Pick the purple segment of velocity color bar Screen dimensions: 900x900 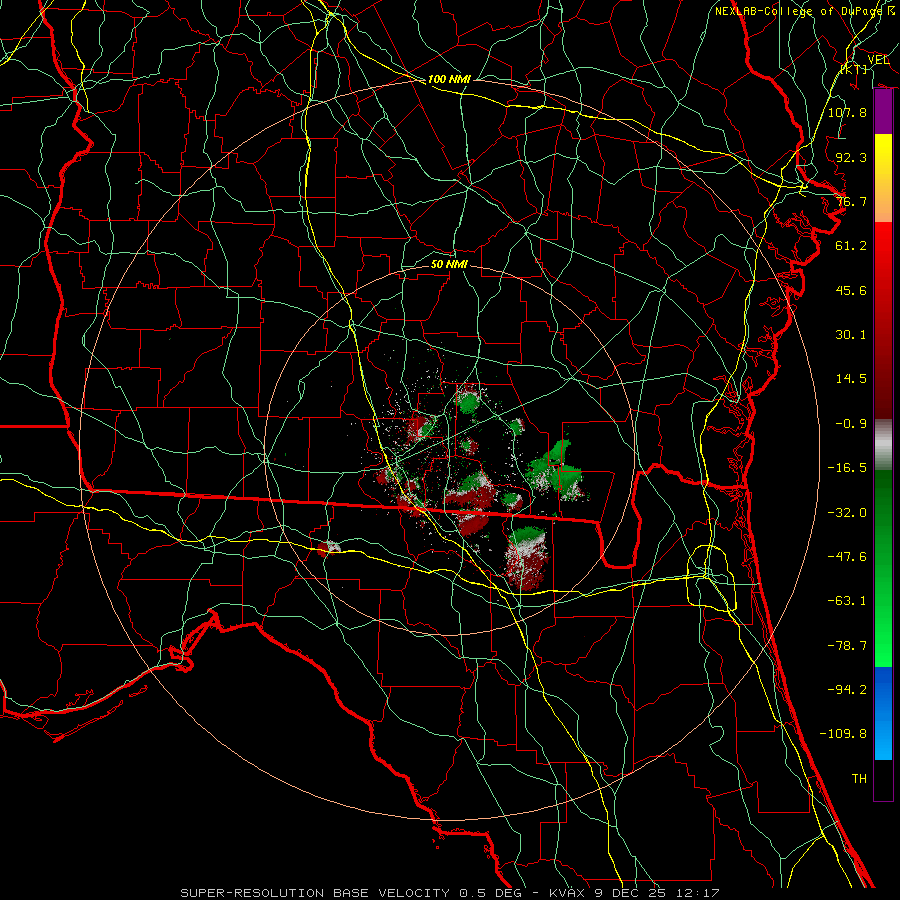tap(883, 112)
